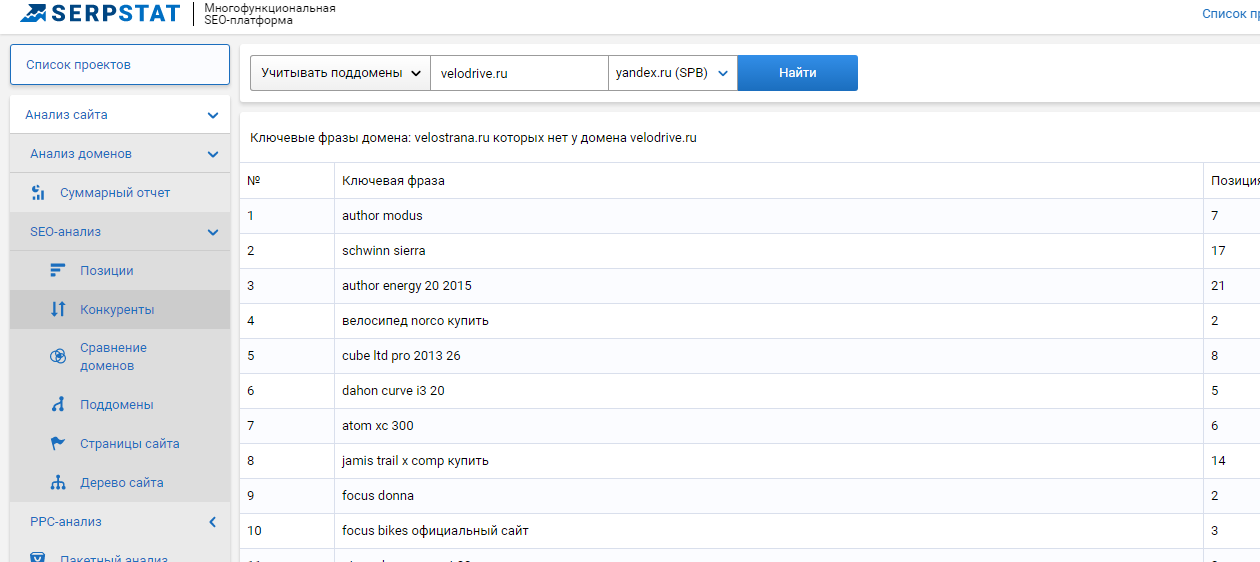
Task: Click the Serpstat logo
Action: pyautogui.click(x=100, y=14)
